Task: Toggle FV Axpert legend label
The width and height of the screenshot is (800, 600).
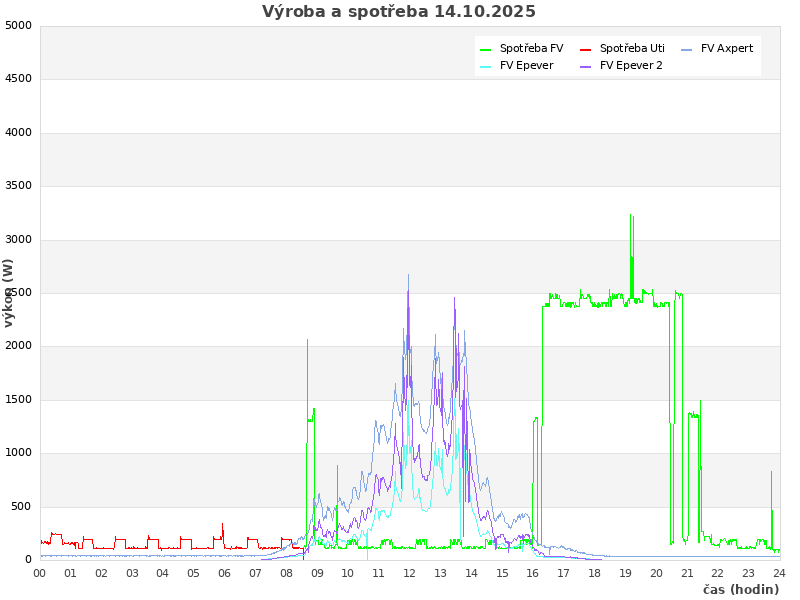Action: coord(727,48)
